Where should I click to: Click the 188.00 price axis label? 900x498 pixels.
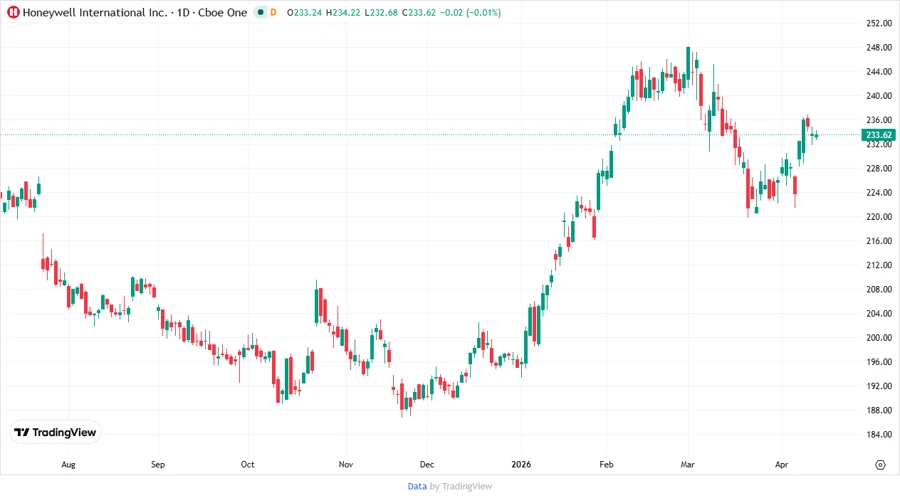[879, 410]
